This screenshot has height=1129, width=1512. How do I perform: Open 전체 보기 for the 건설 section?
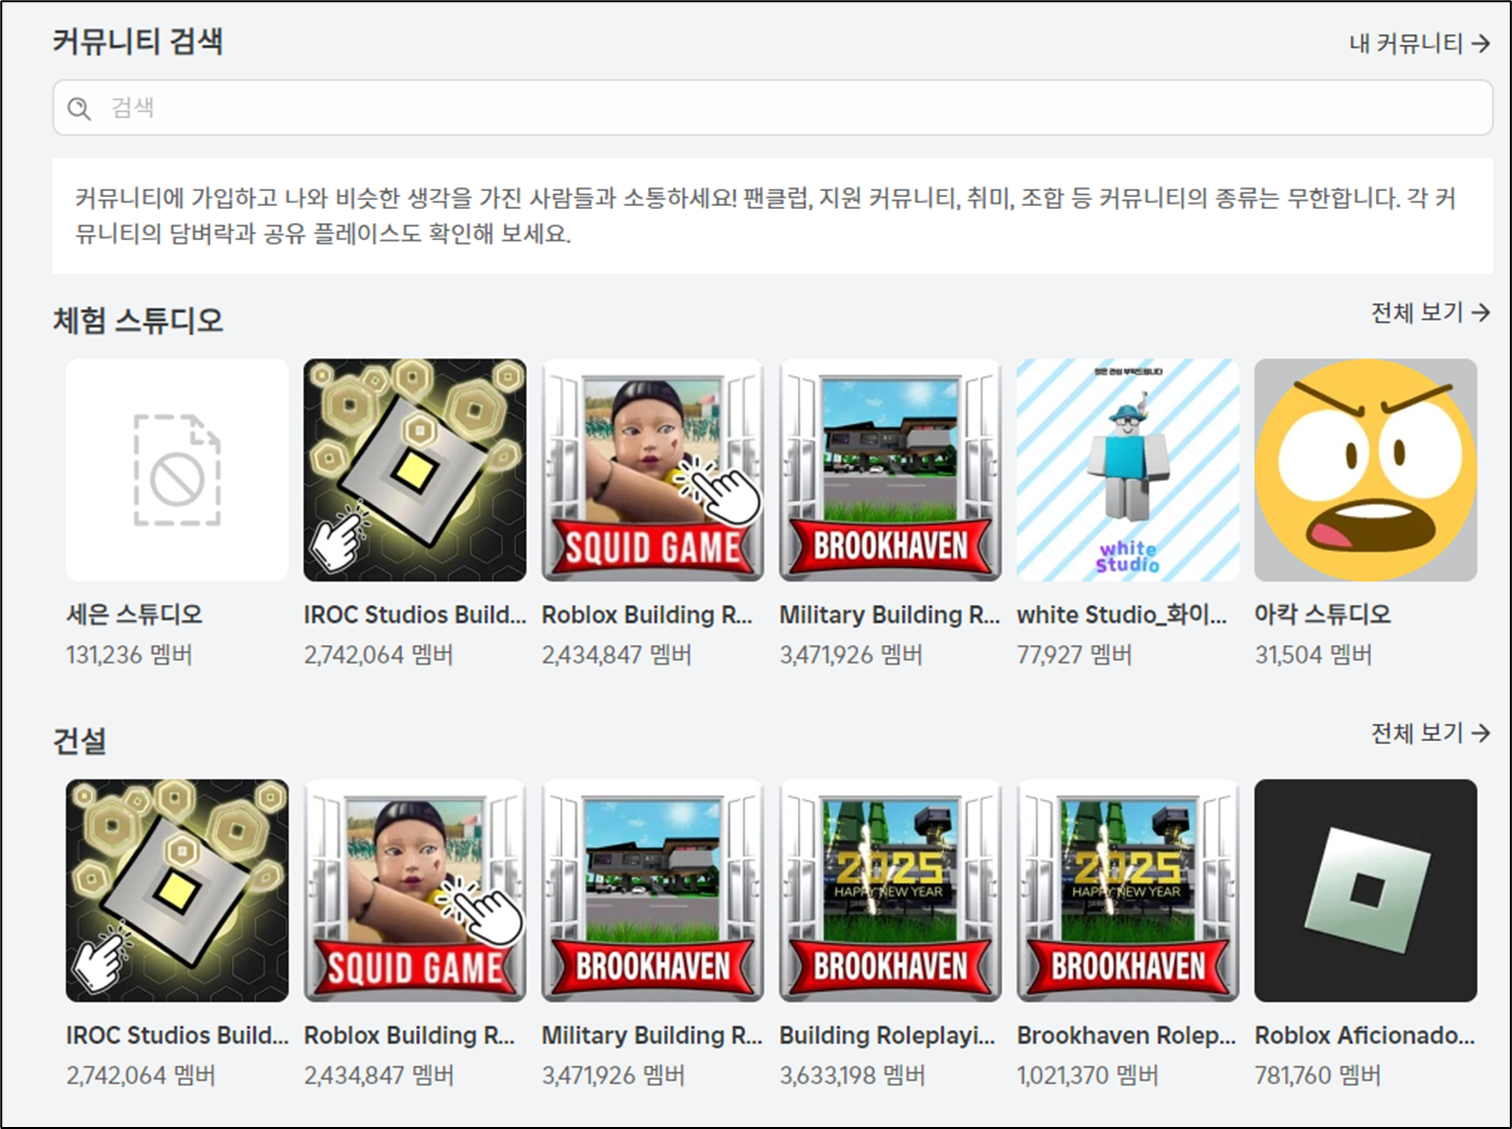pyautogui.click(x=1430, y=733)
